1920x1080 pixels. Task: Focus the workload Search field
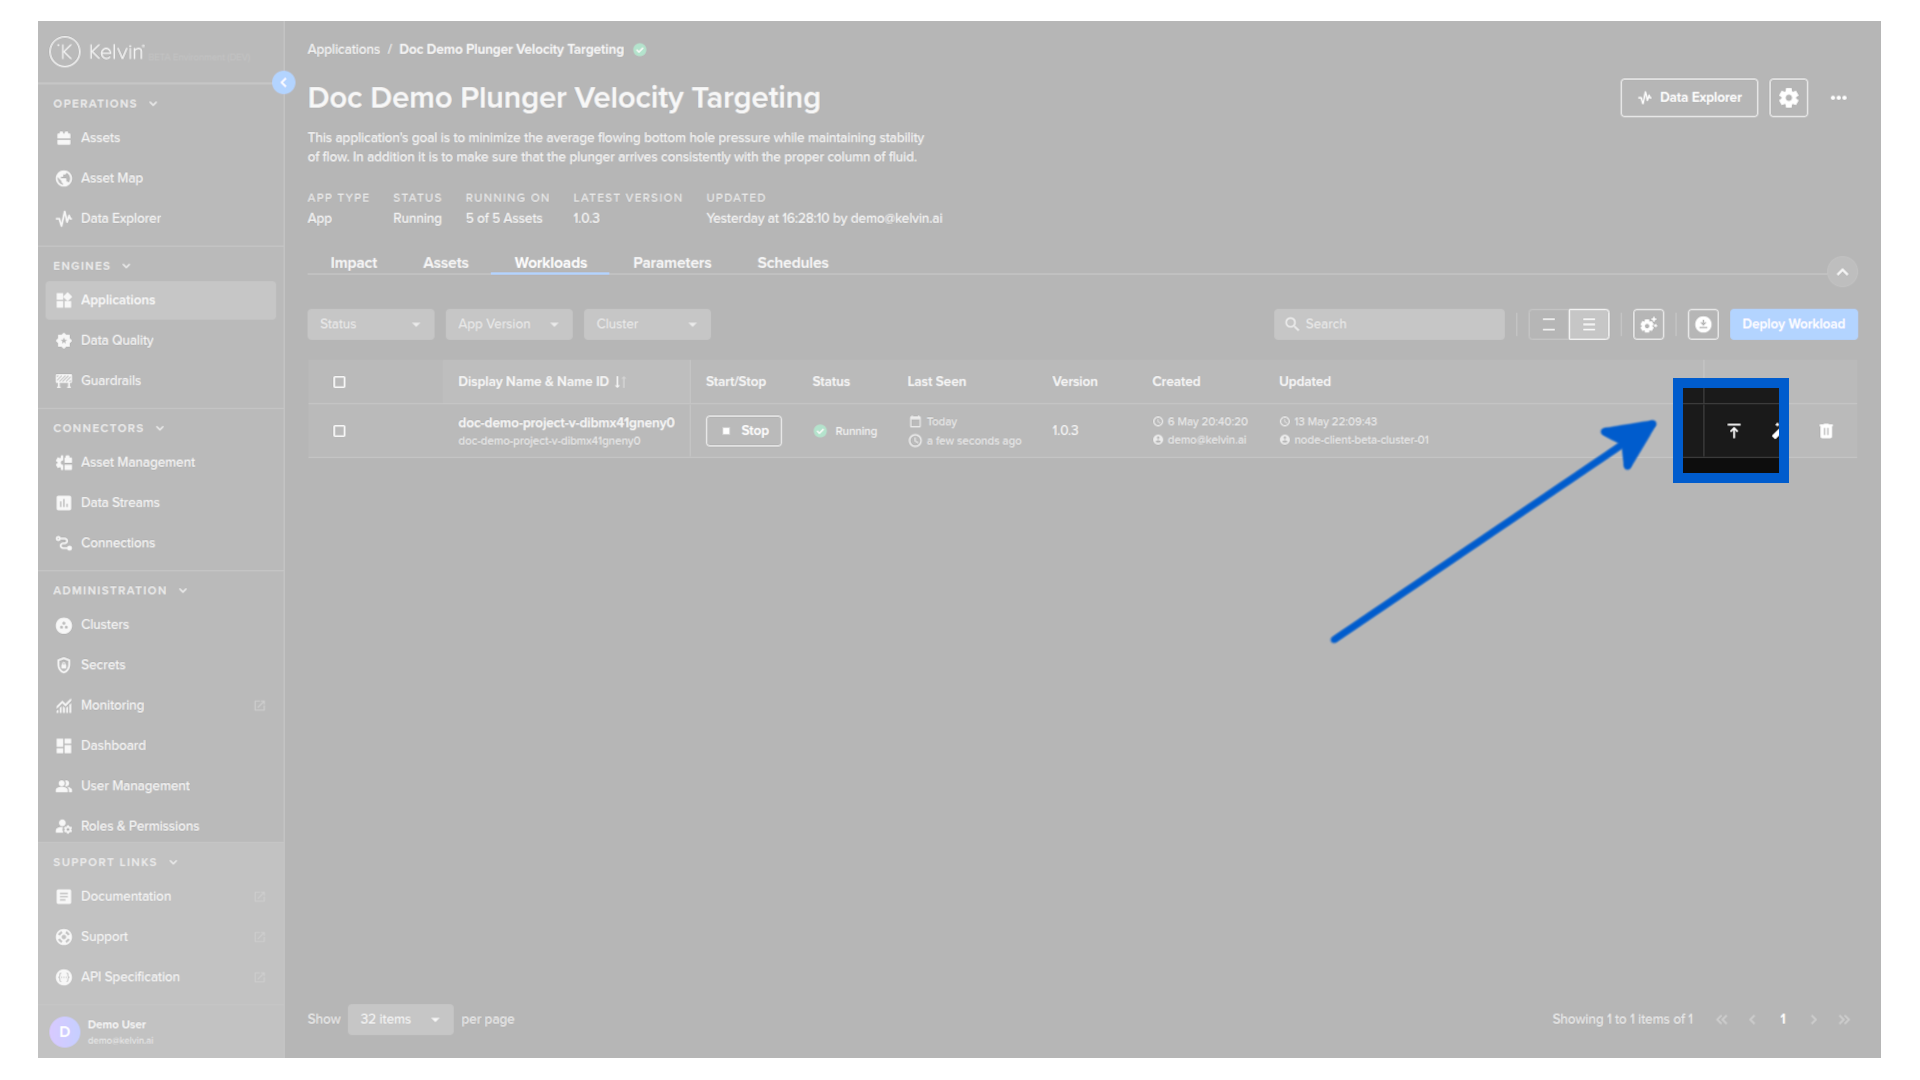(x=1389, y=324)
